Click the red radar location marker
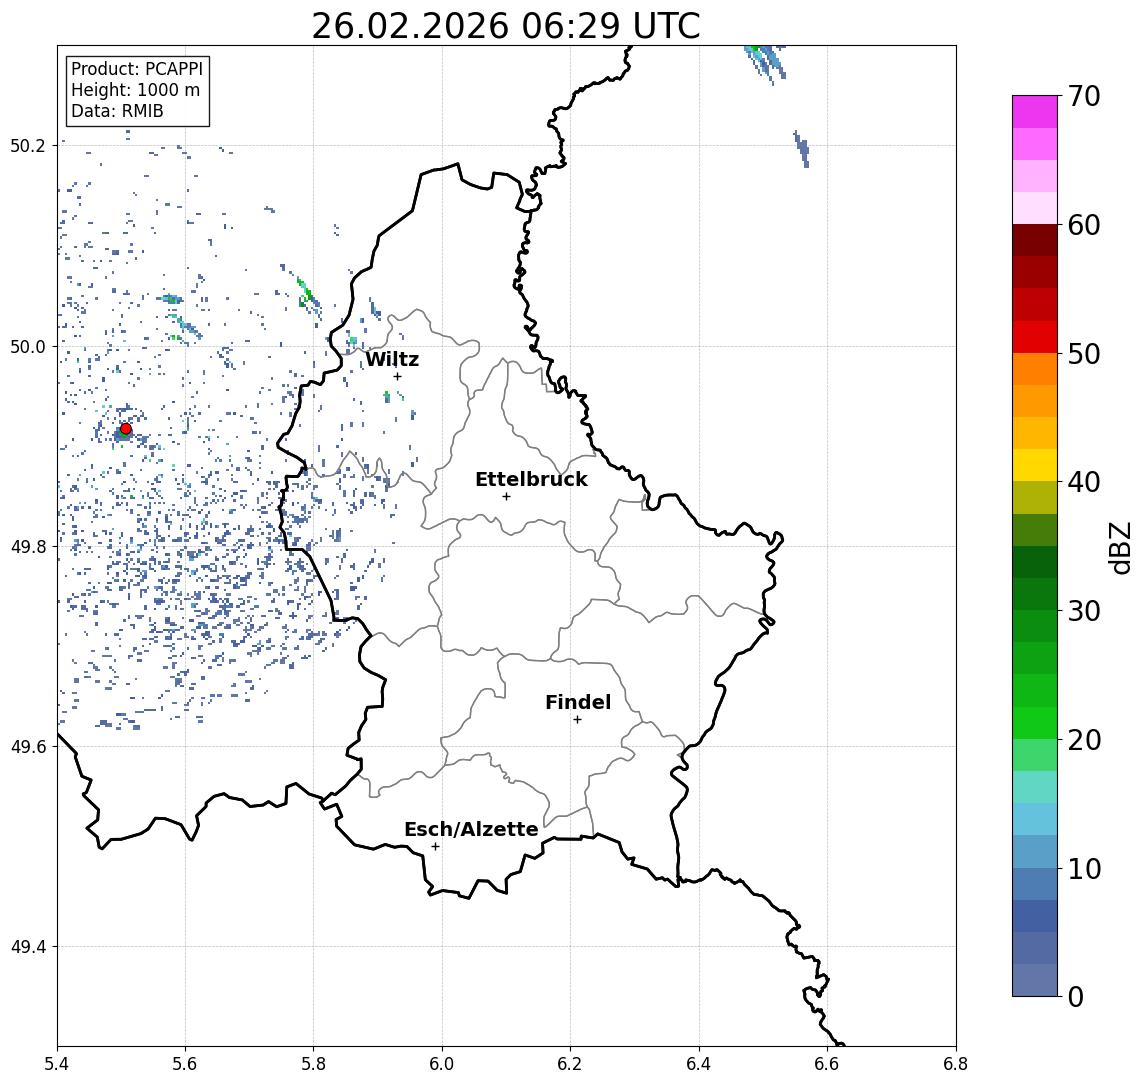This screenshot has height=1084, width=1145. point(126,429)
